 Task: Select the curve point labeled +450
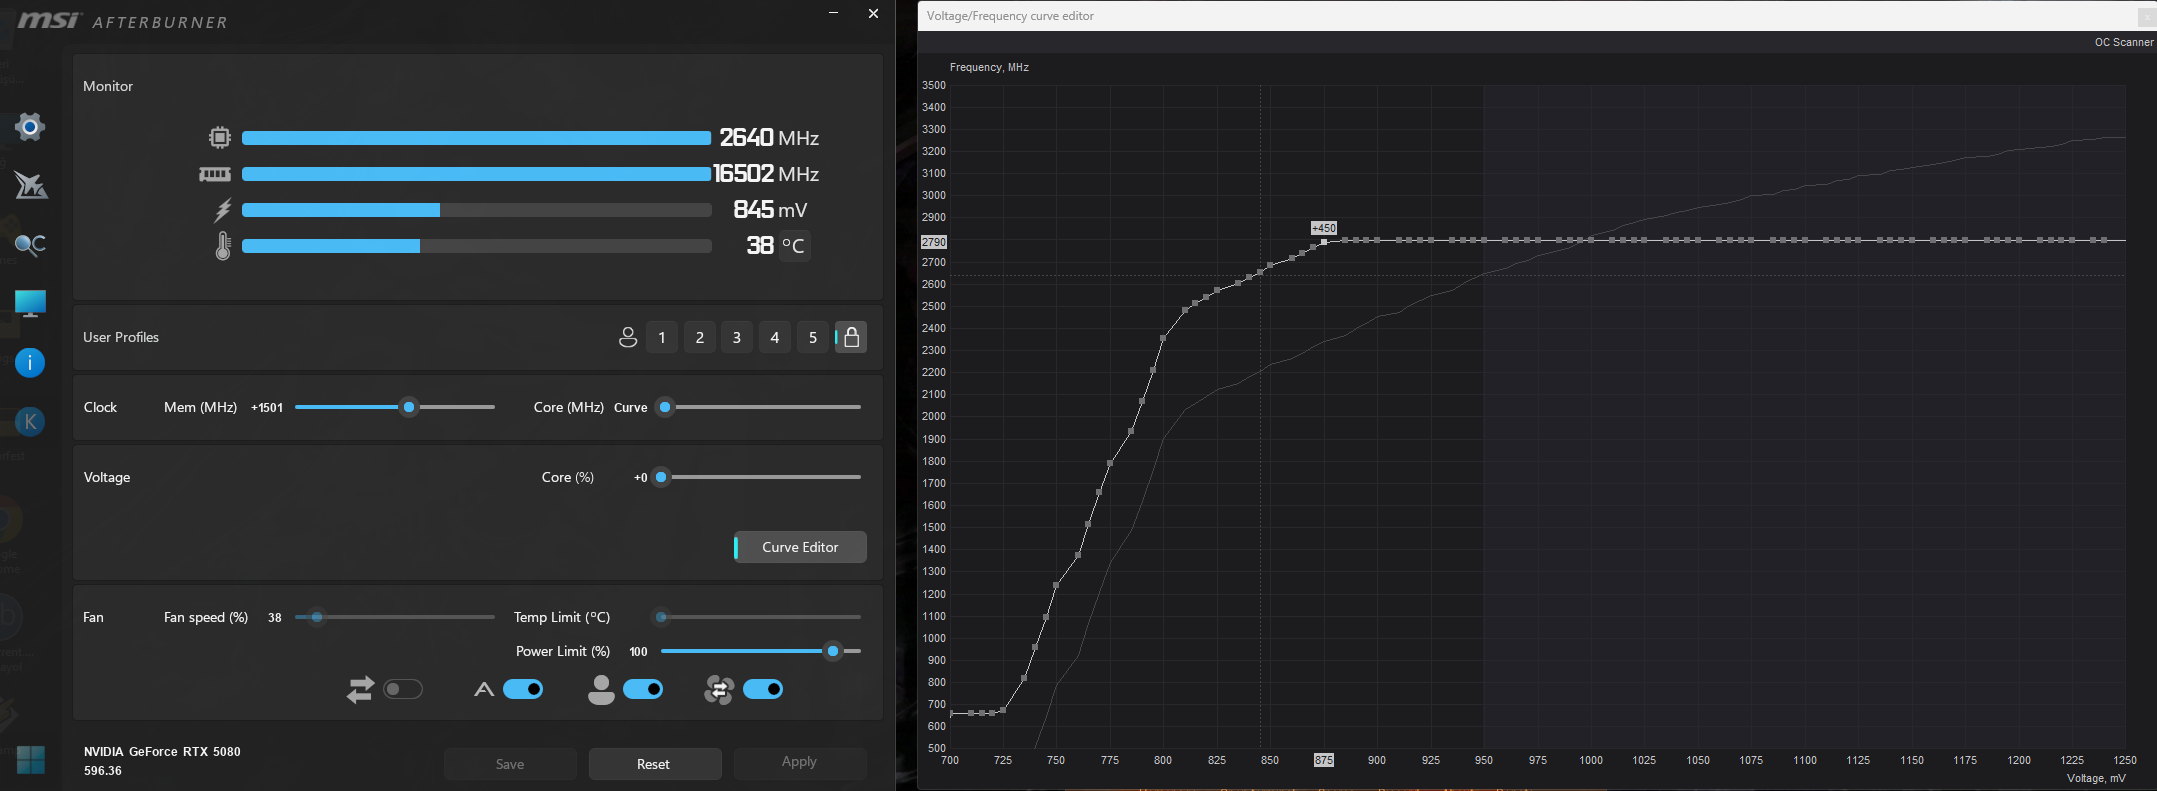click(1324, 241)
